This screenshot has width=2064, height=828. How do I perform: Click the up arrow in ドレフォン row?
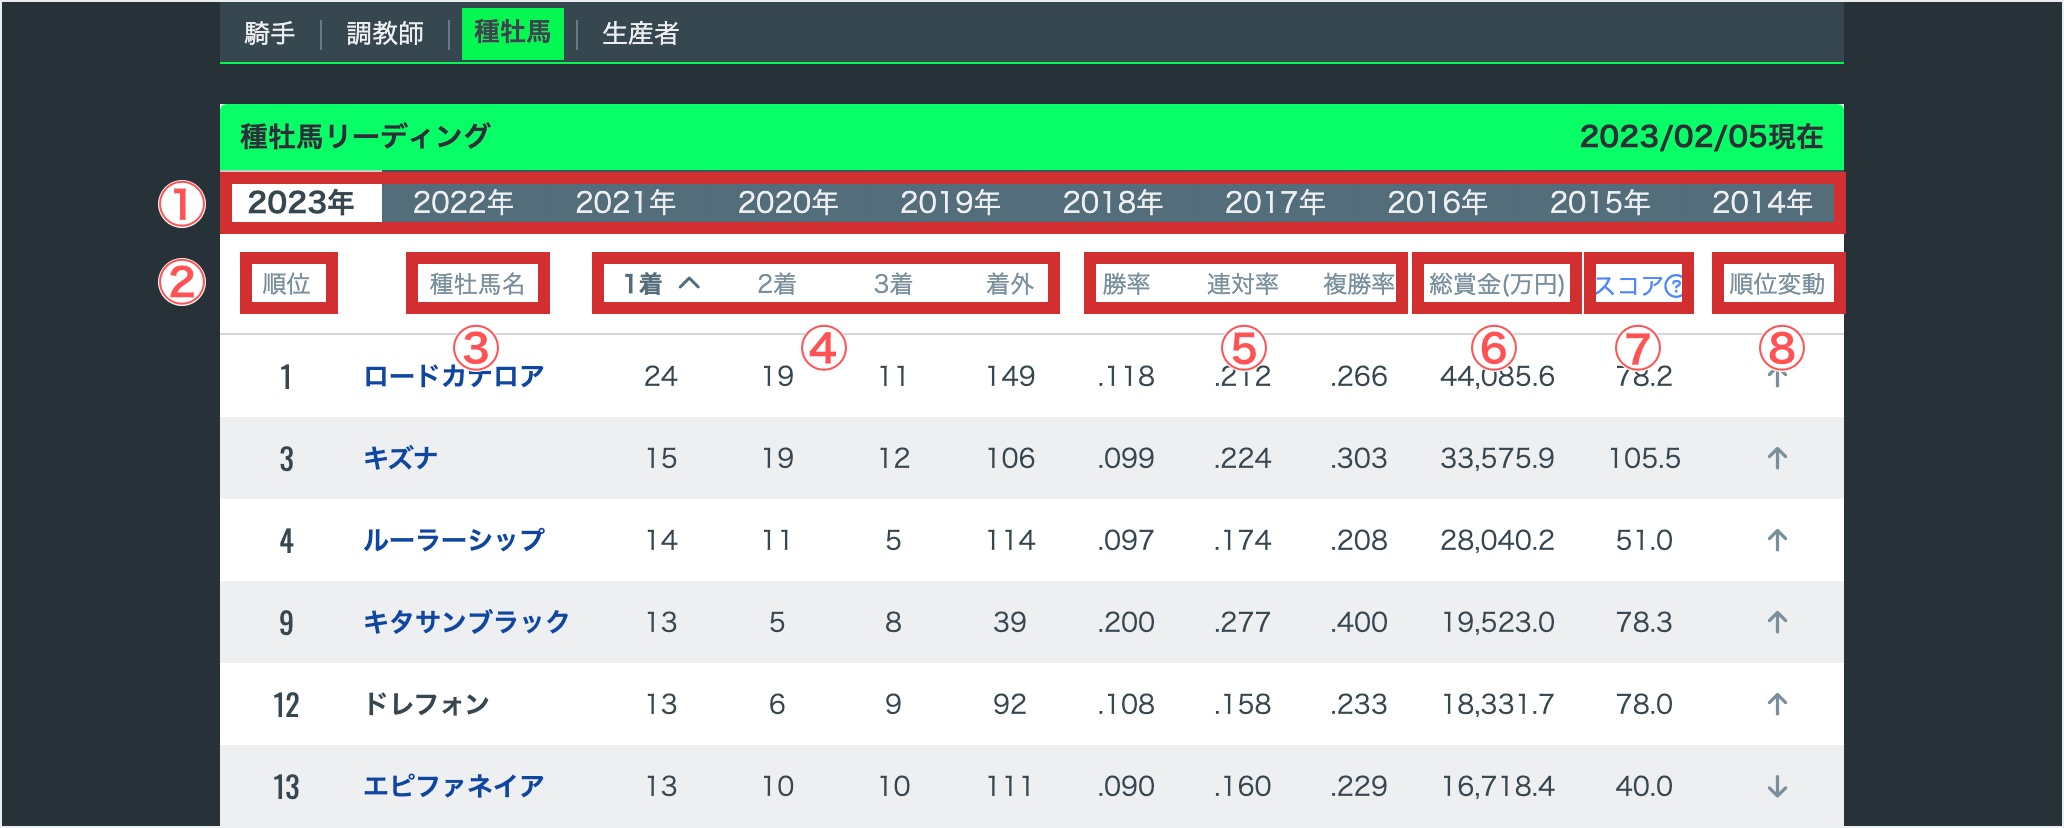[x=1776, y=704]
